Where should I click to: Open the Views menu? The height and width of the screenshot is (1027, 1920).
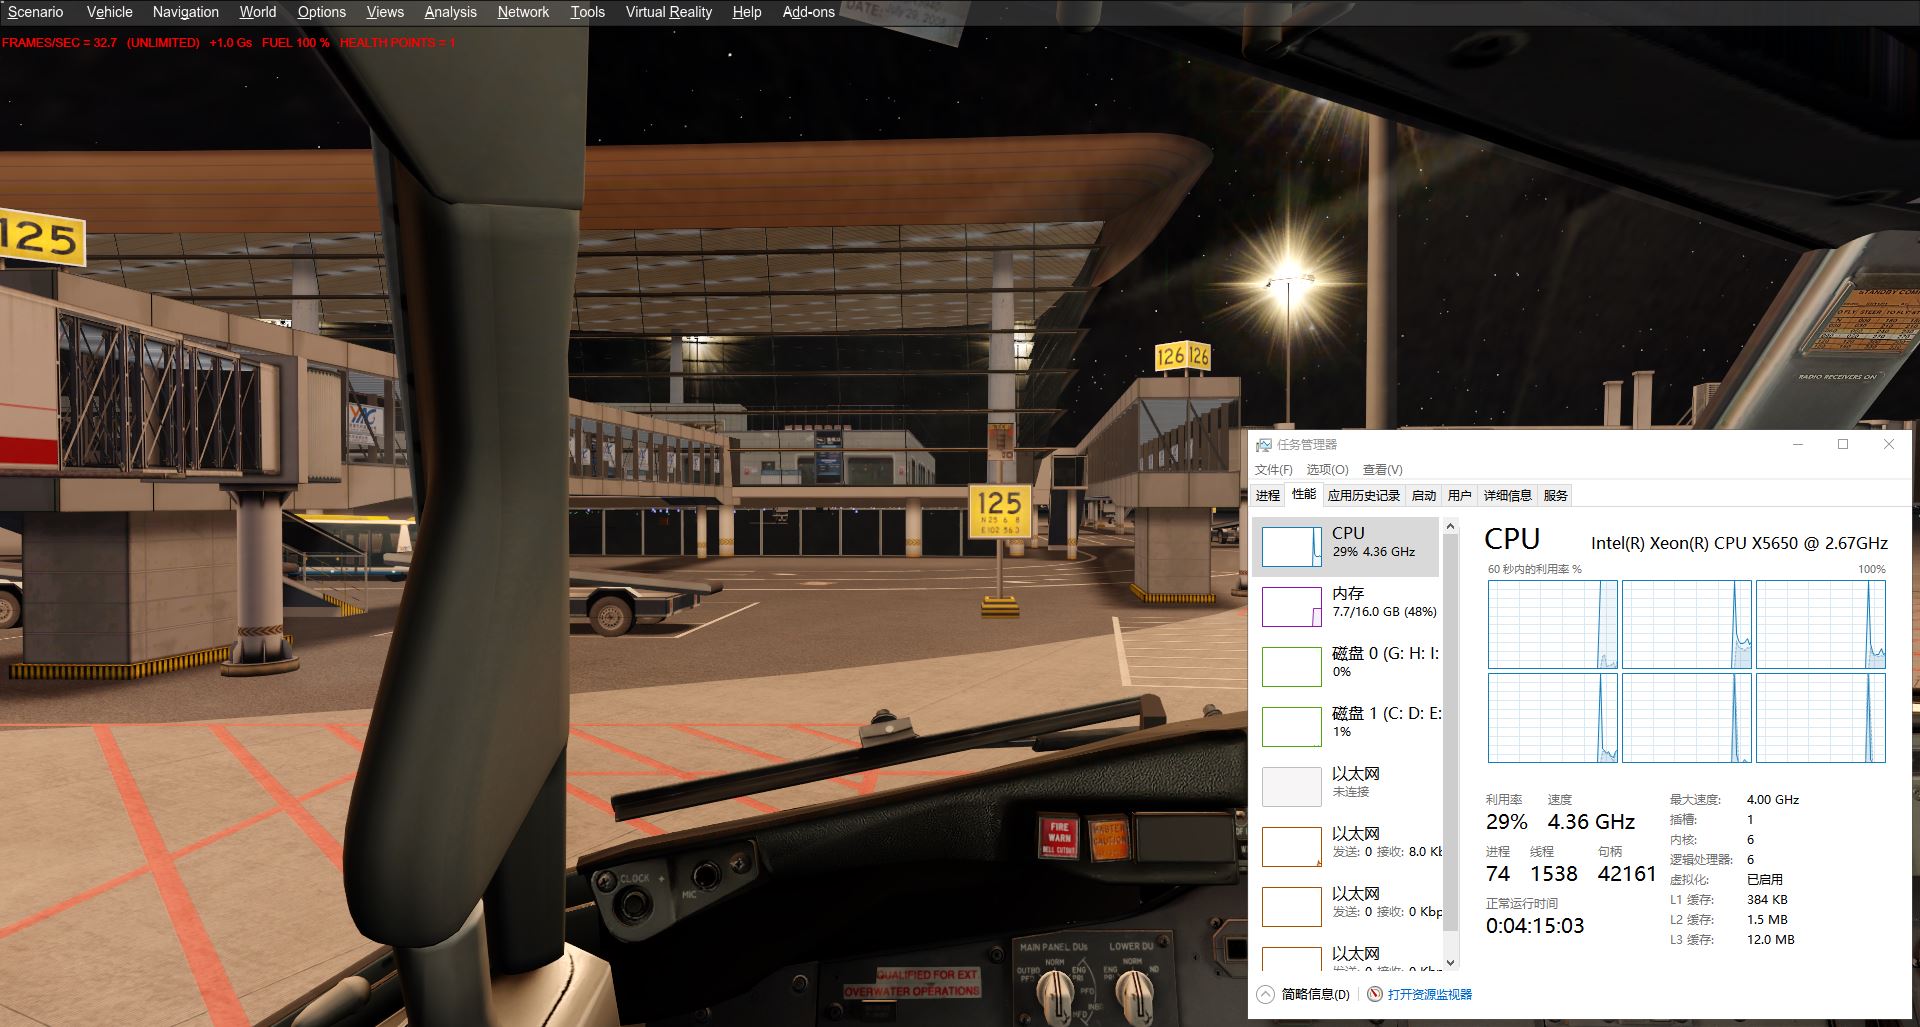pos(385,12)
